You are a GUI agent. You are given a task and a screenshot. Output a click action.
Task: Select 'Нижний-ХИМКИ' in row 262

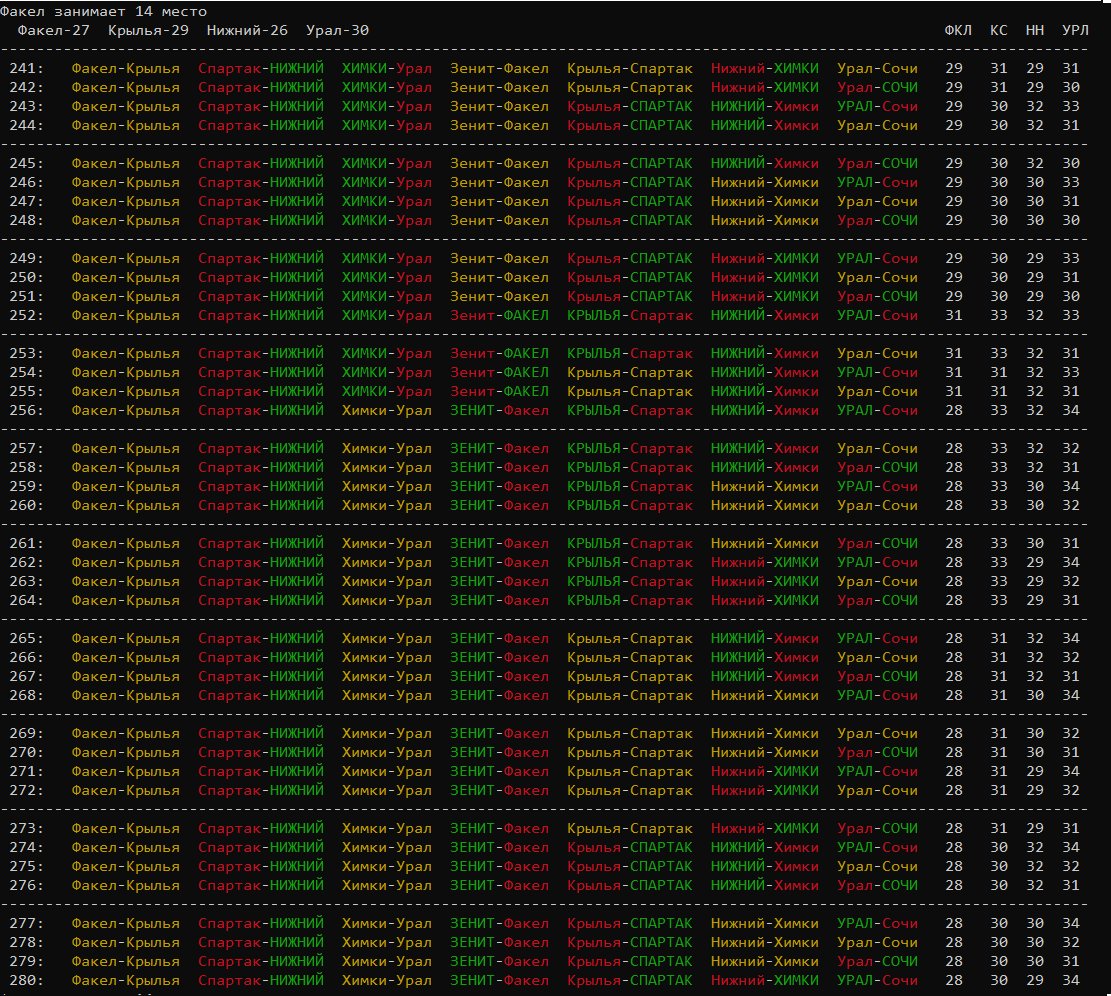coord(765,562)
